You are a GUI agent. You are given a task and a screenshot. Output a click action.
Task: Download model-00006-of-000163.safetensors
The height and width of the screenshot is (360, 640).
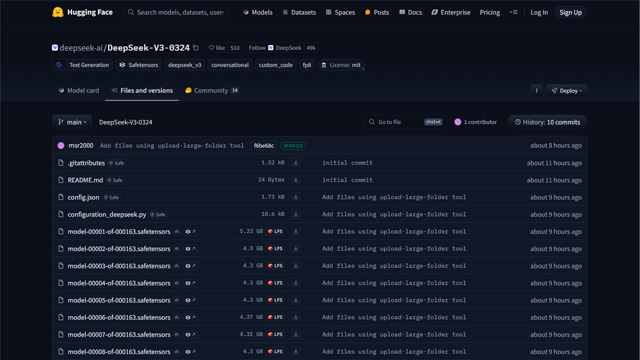(x=296, y=317)
